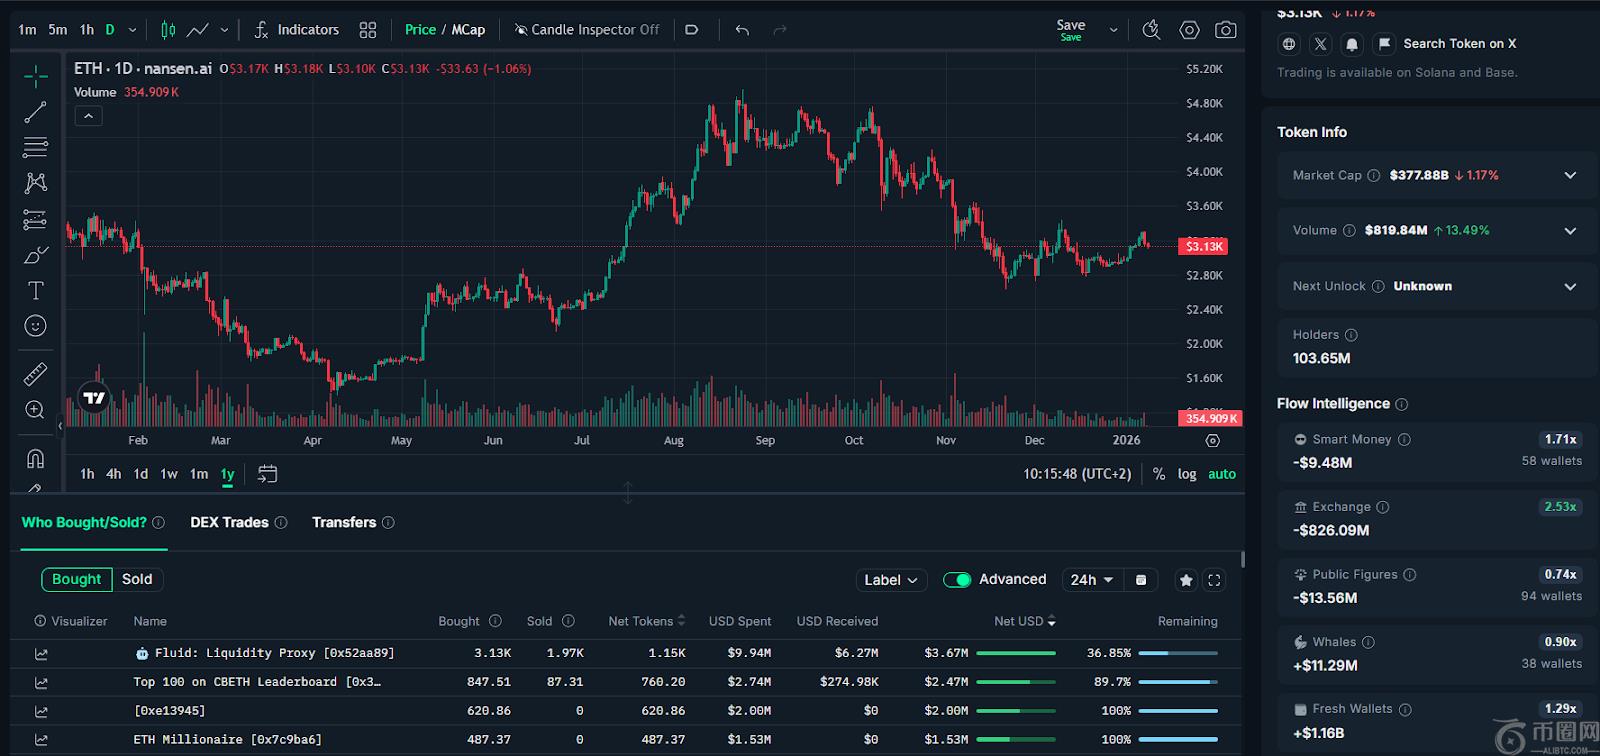Screen dimensions: 1600x756
Task: Switch to the Sold view
Action: click(137, 579)
